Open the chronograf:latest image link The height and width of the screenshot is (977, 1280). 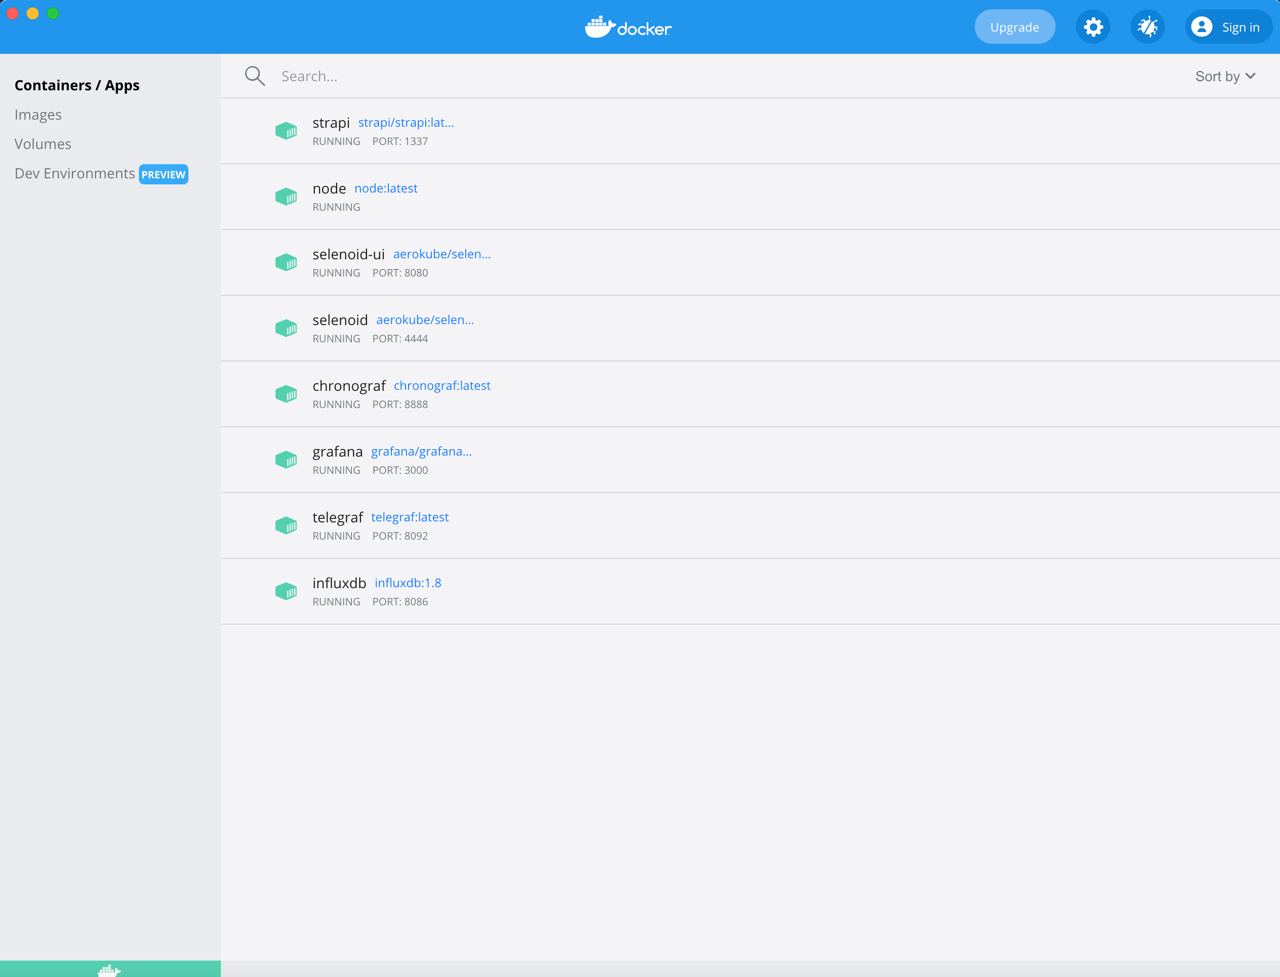point(442,385)
